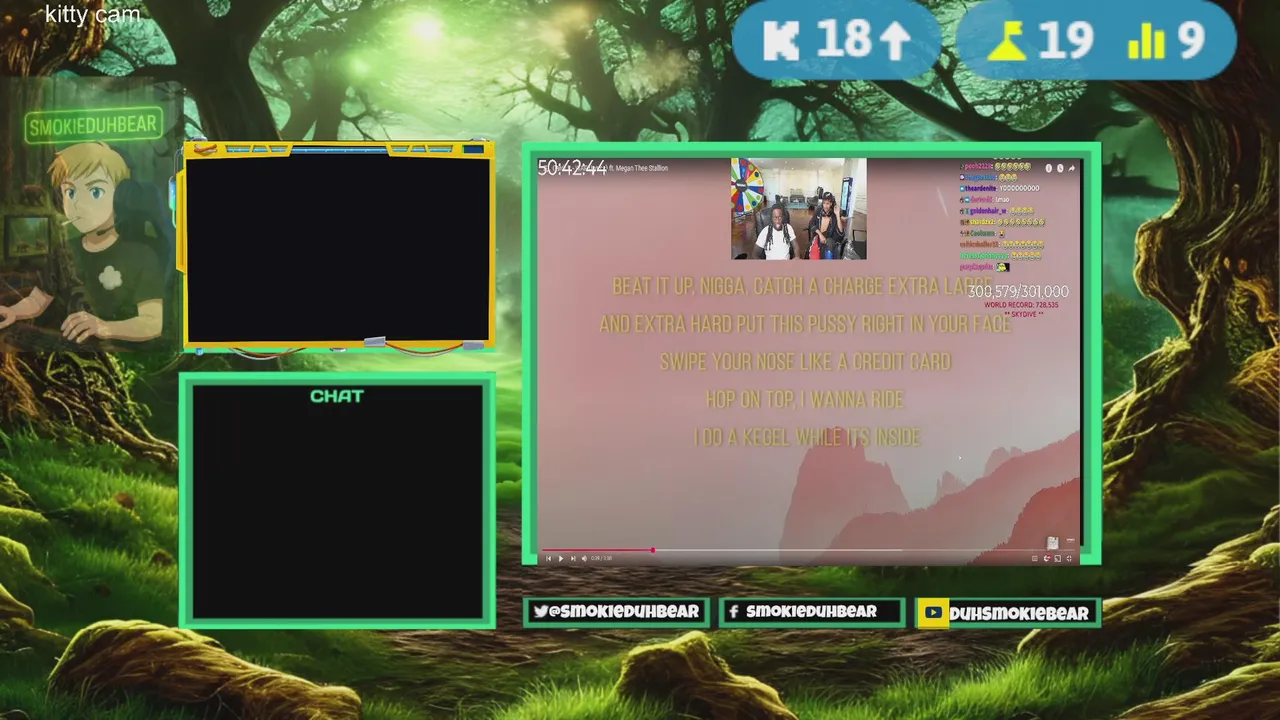Click the 50:42:44 timer text
Viewport: 1280px width, 720px height.
(572, 168)
